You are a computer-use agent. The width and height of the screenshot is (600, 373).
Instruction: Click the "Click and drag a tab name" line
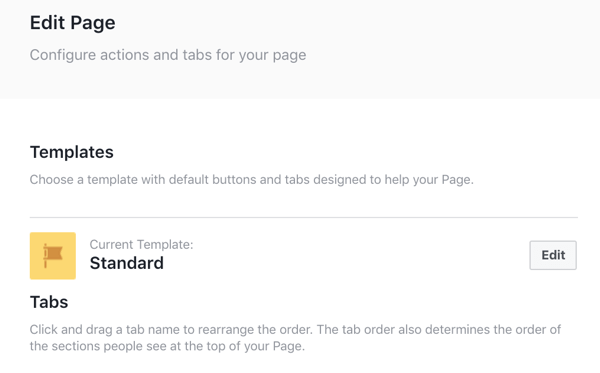[295, 329]
